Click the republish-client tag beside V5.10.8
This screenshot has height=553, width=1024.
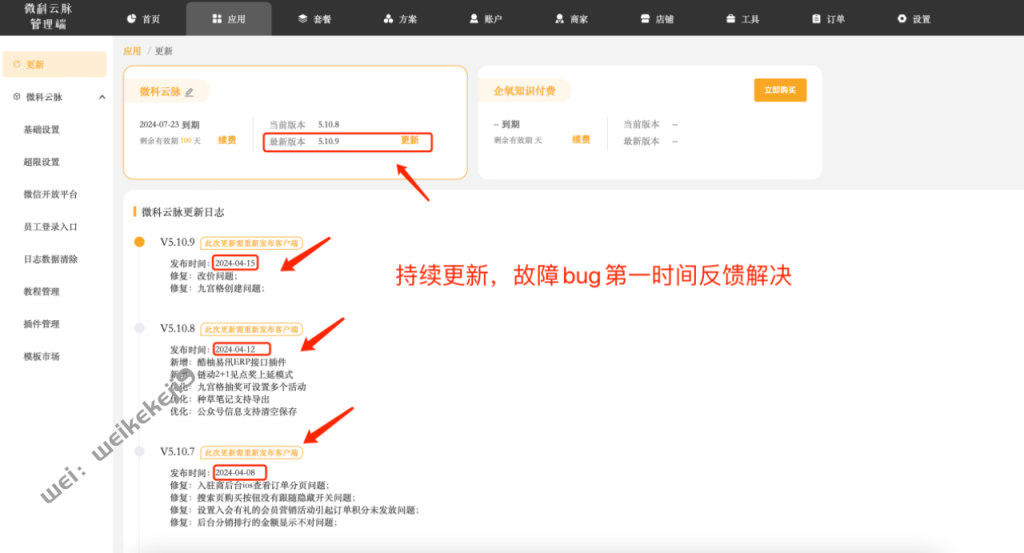point(251,329)
